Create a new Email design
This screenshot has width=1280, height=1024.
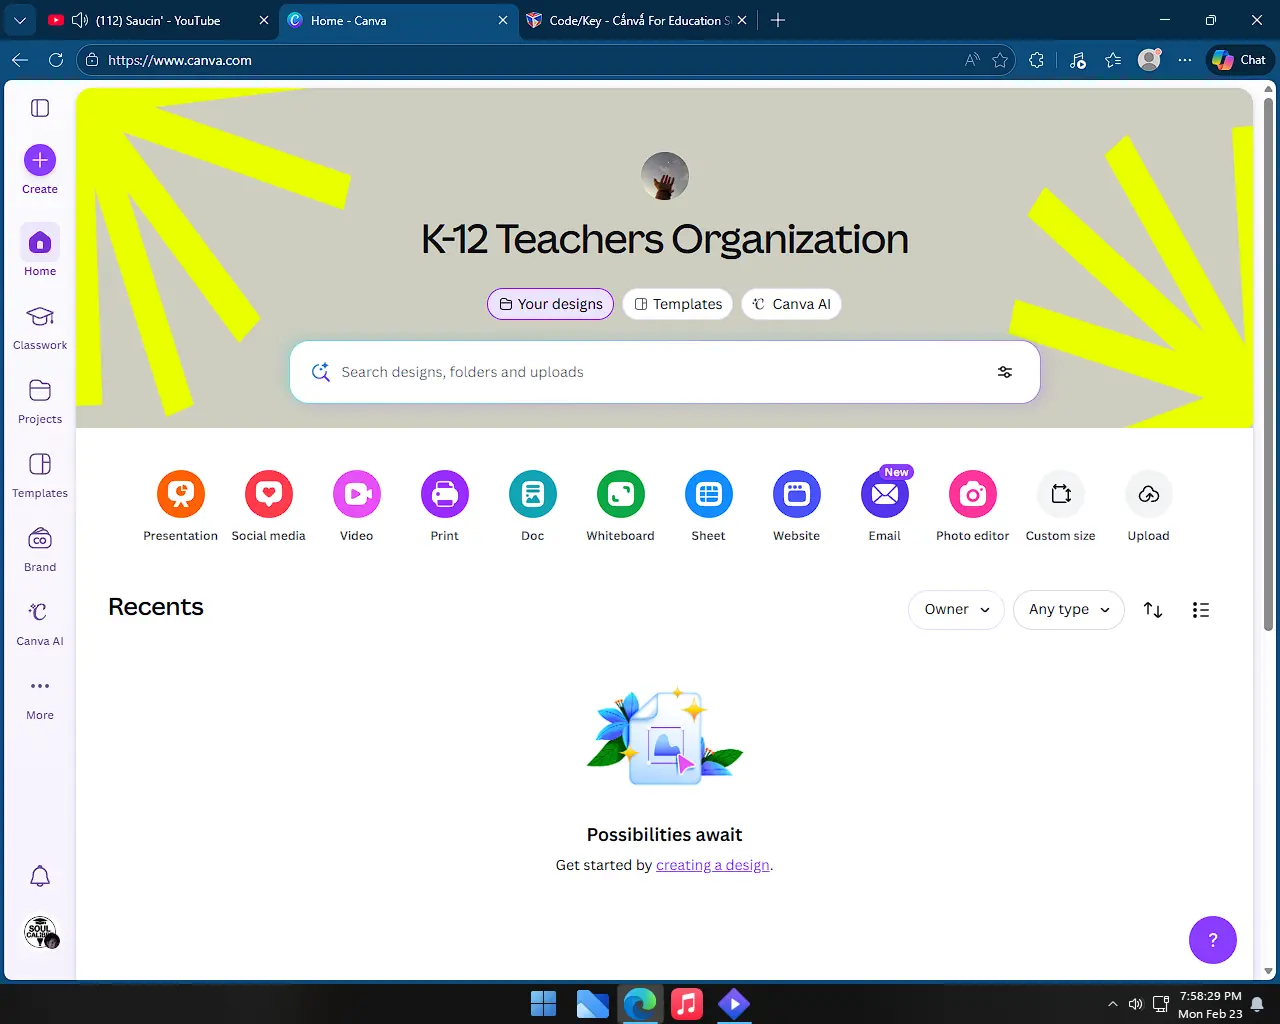coord(884,506)
